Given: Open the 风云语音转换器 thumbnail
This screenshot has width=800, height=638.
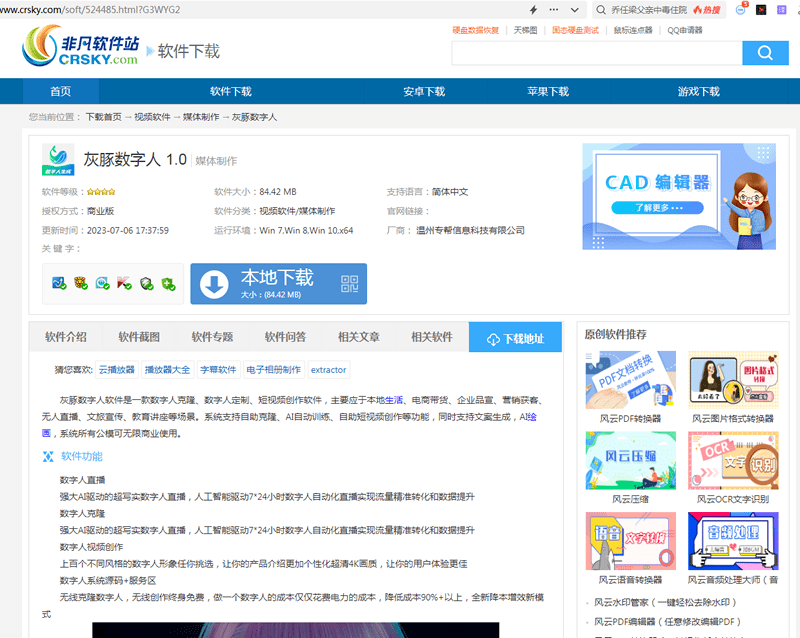Looking at the screenshot, I should click(x=631, y=541).
